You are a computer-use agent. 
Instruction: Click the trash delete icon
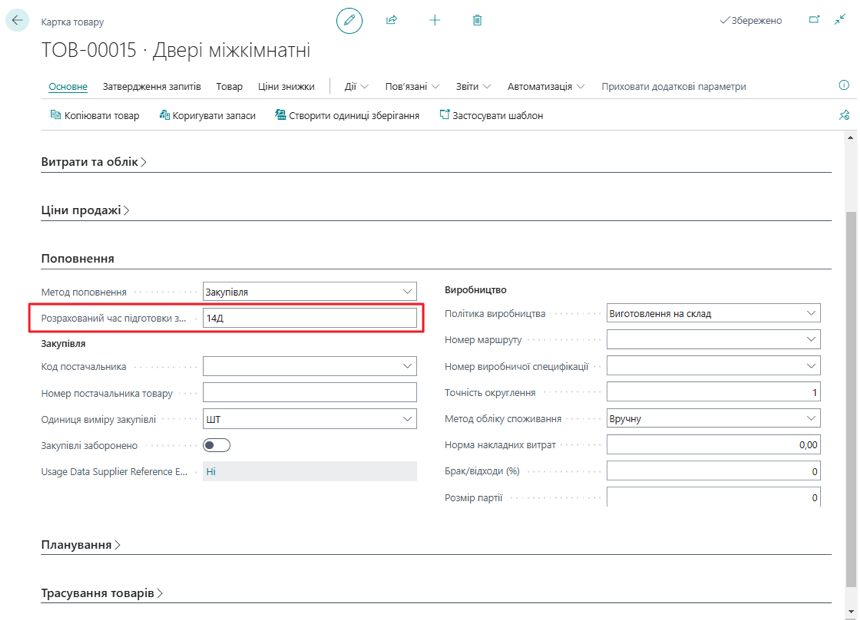477,20
